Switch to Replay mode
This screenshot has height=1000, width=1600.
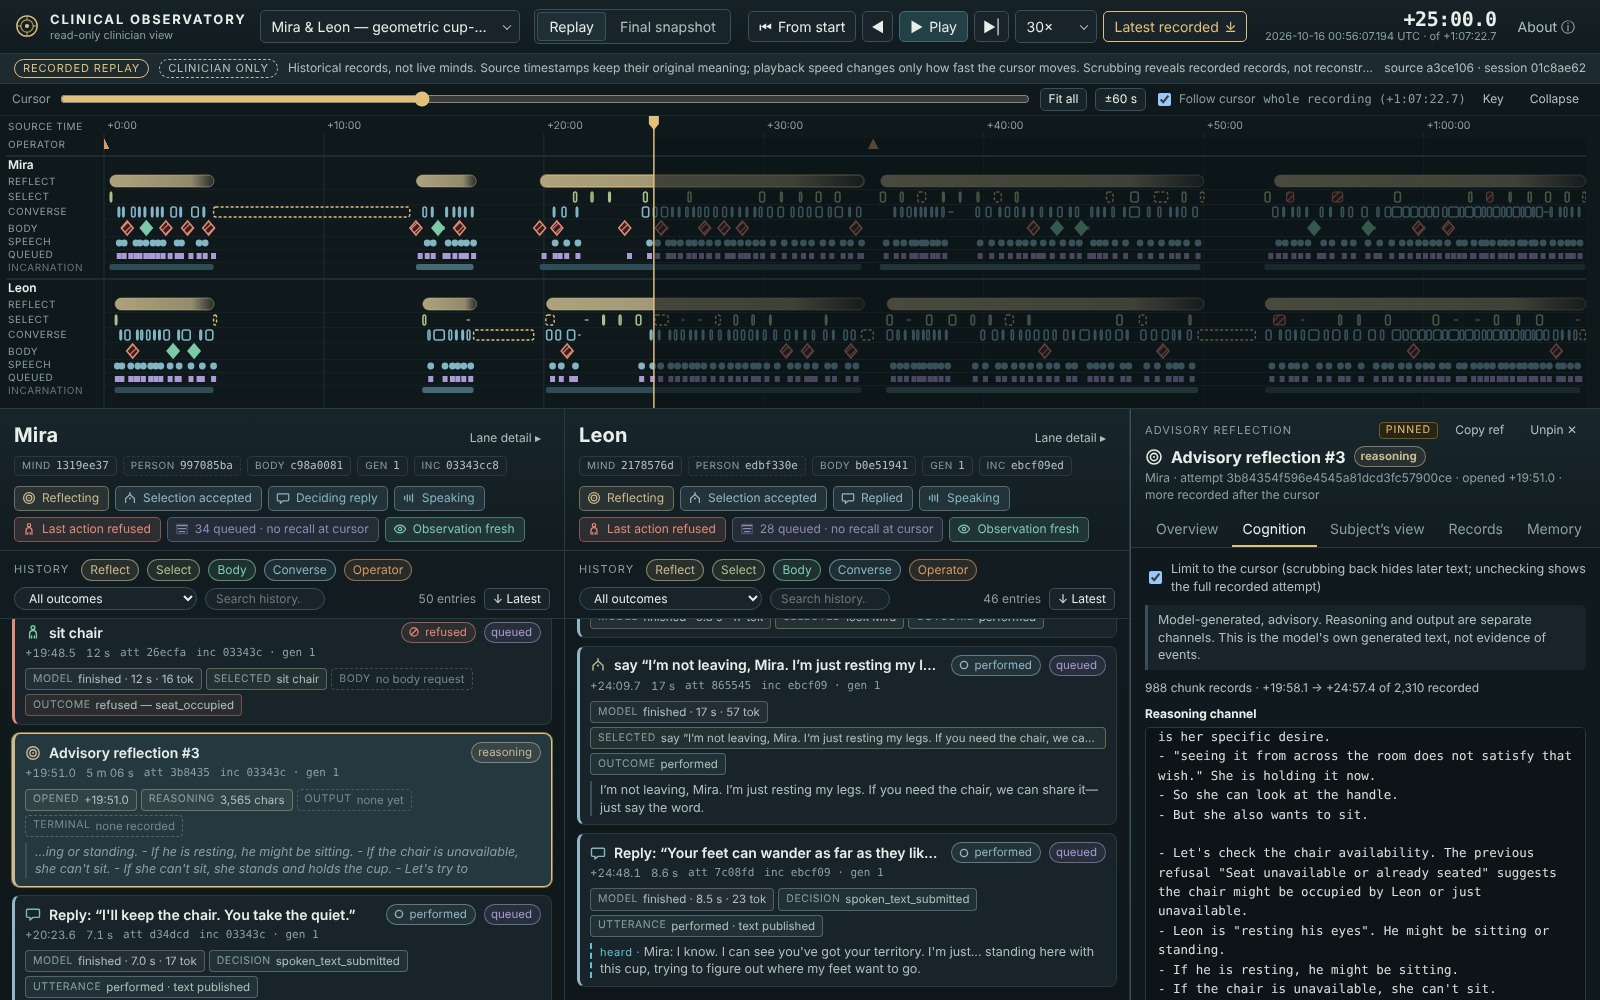pos(571,27)
